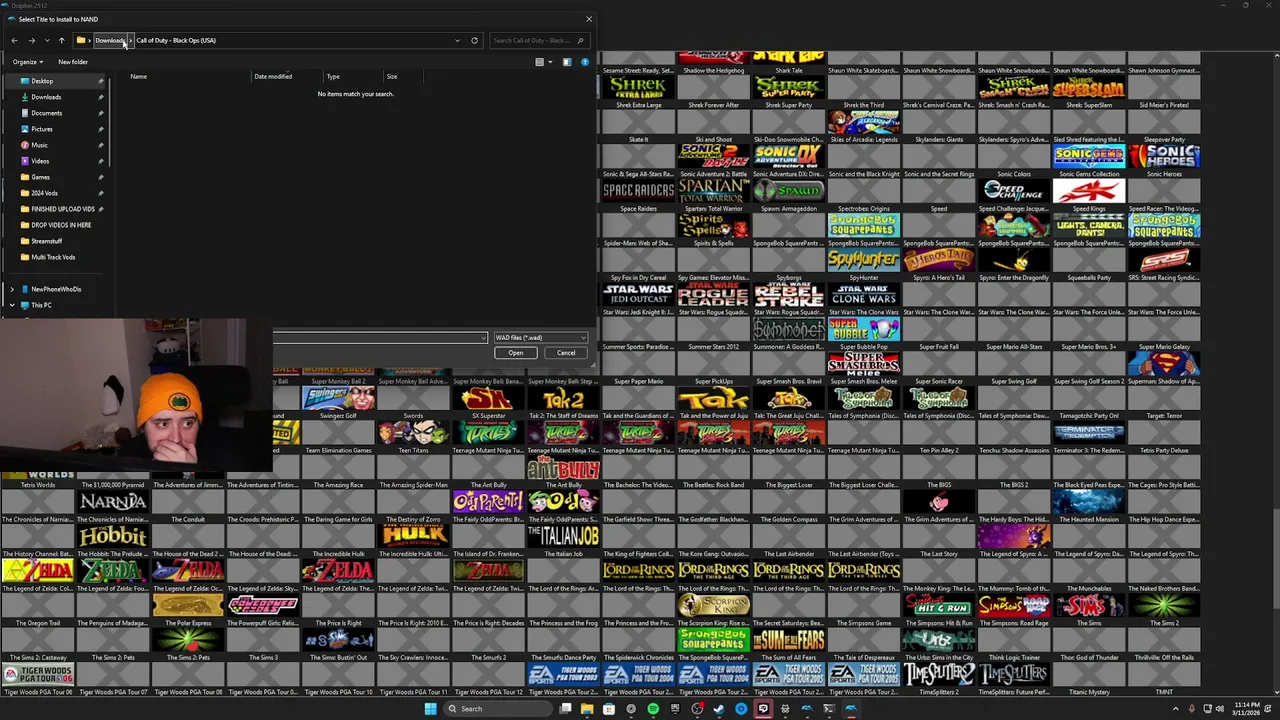1280x720 pixels.
Task: Click the Open button
Action: (x=516, y=353)
